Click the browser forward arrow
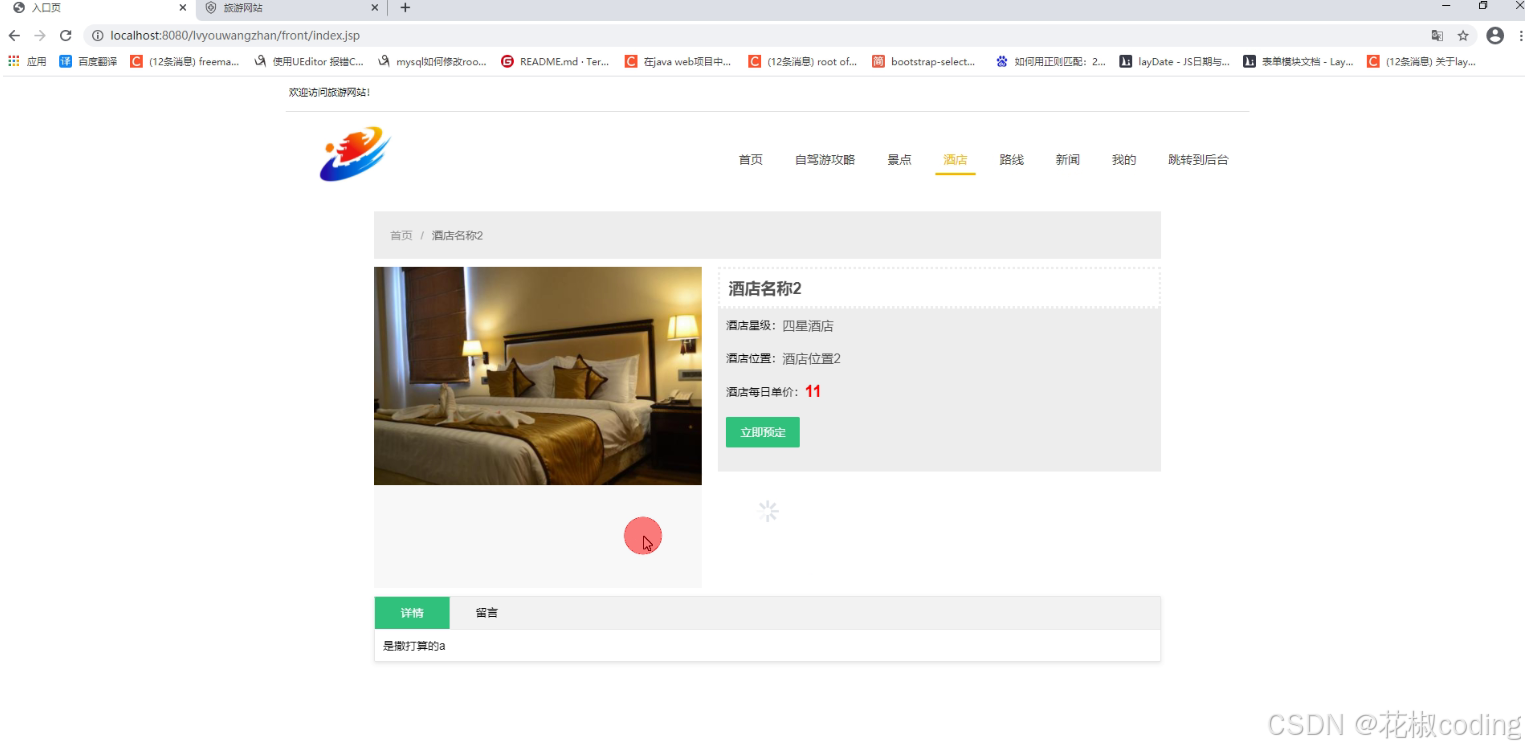 click(x=40, y=35)
